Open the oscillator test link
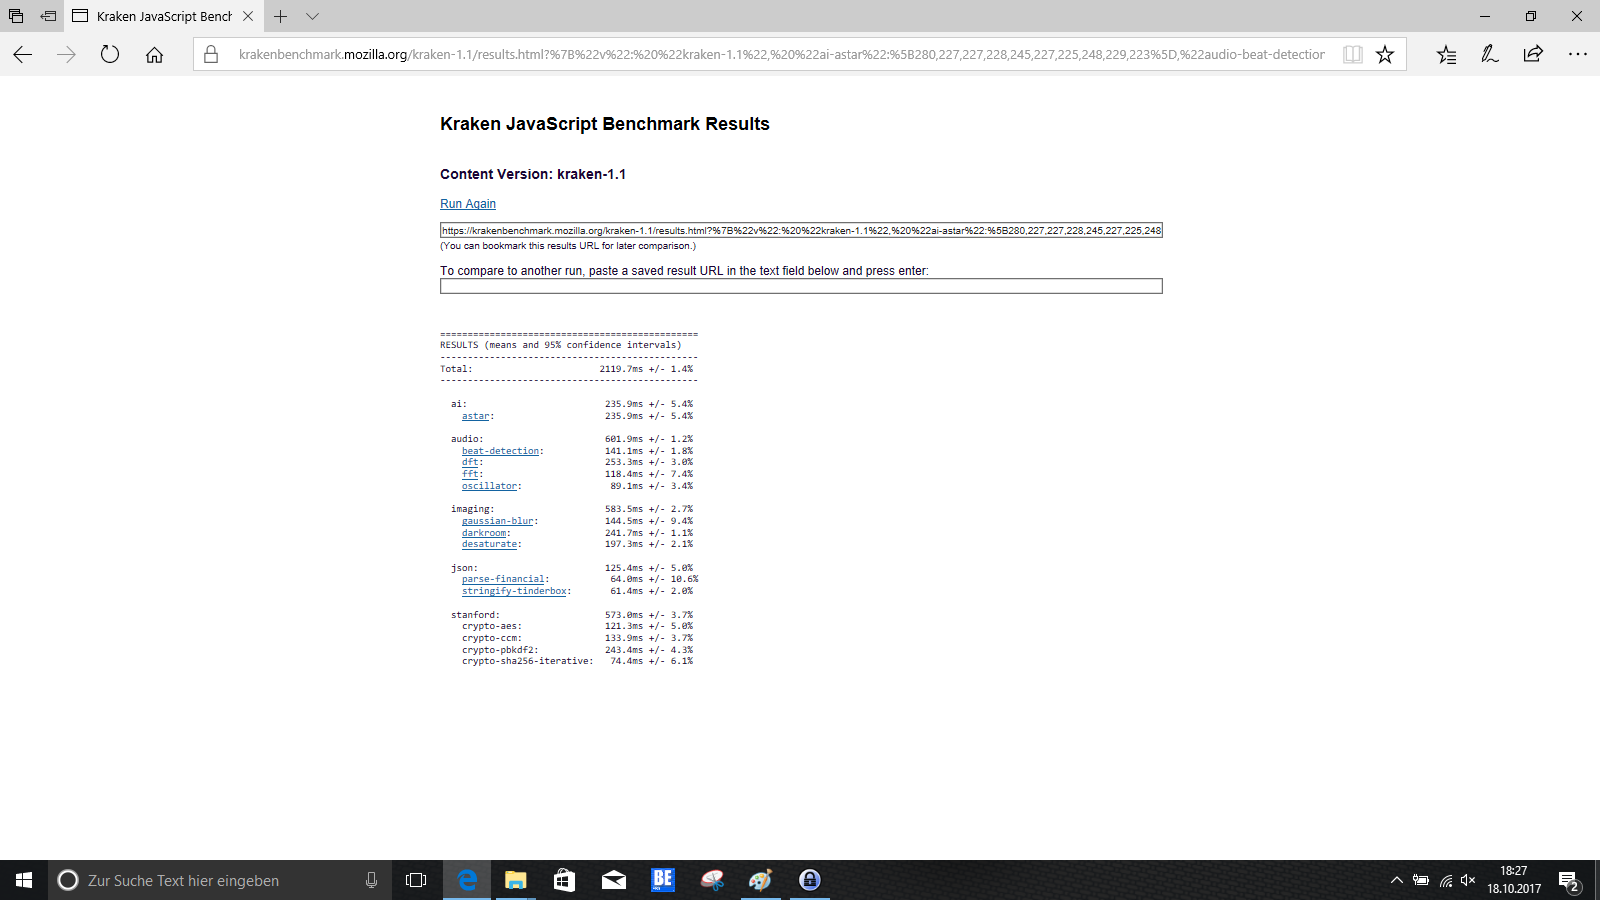This screenshot has width=1600, height=900. [x=489, y=486]
